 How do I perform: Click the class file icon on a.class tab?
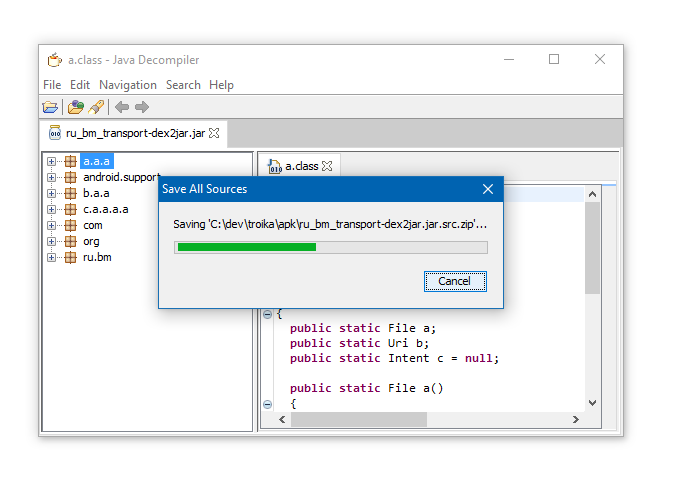(x=274, y=166)
